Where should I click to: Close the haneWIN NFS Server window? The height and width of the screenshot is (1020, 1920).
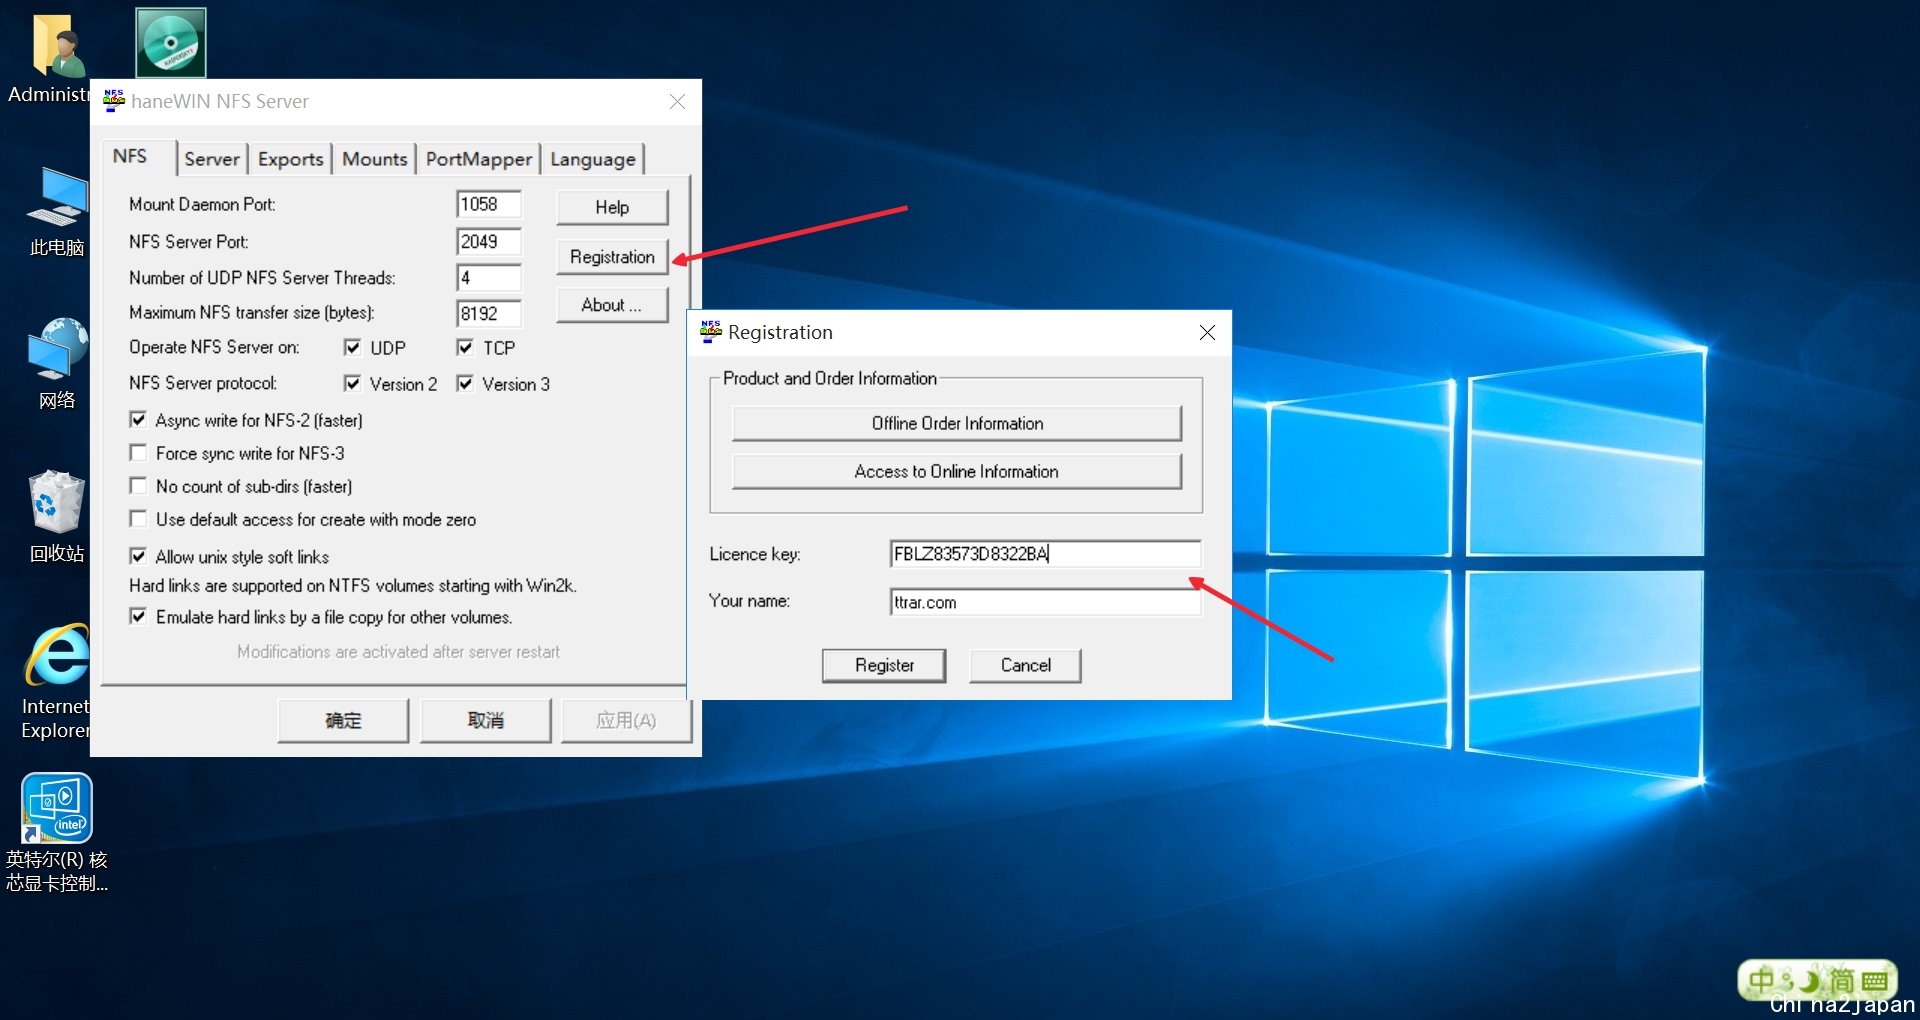pos(677,101)
